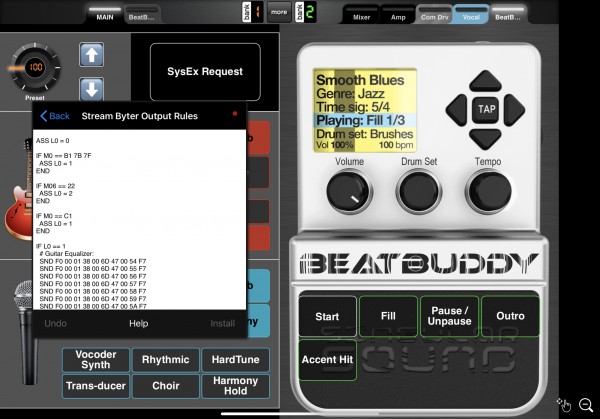The height and width of the screenshot is (419, 600).
Task: Select bank 2
Action: coord(305,12)
